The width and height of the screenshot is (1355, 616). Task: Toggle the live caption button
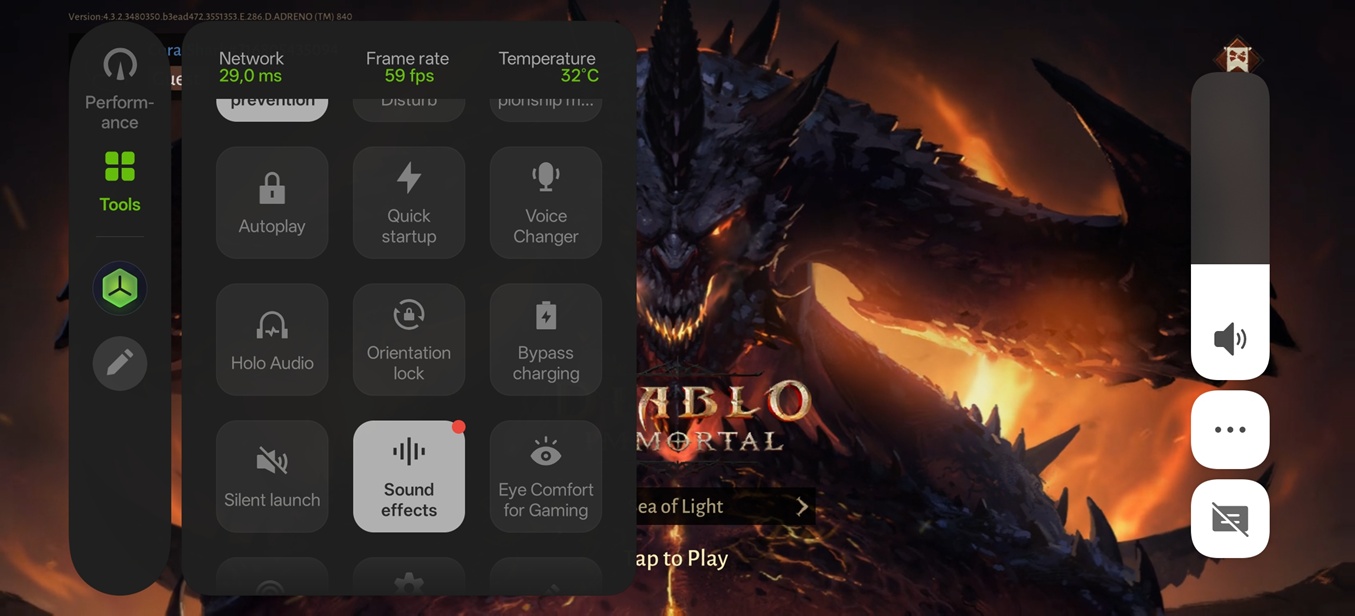[x=1229, y=519]
